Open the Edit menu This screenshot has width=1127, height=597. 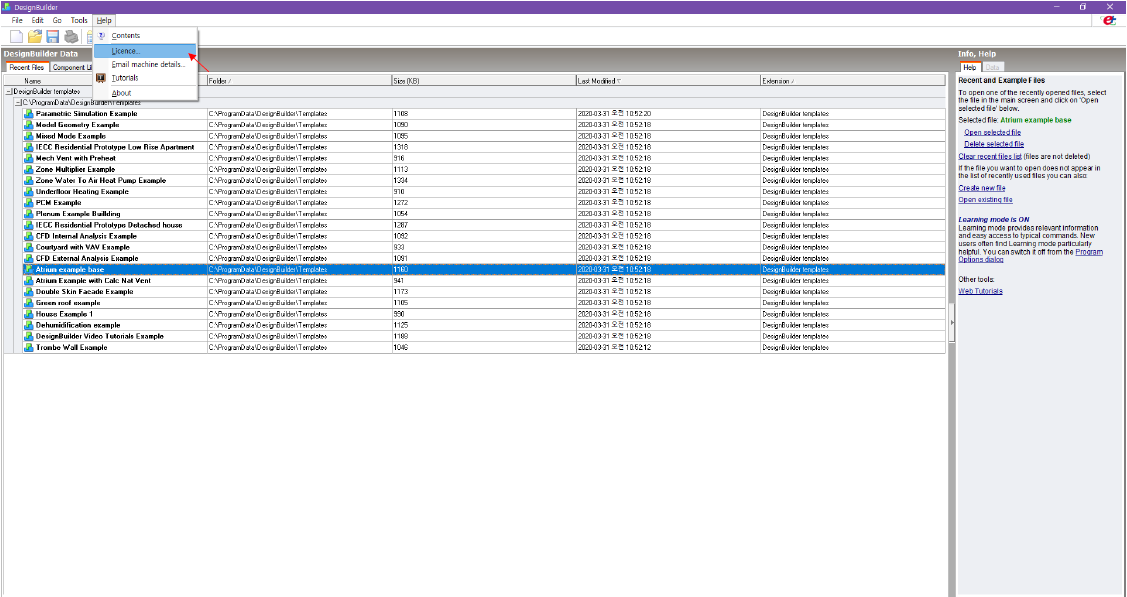pos(37,21)
